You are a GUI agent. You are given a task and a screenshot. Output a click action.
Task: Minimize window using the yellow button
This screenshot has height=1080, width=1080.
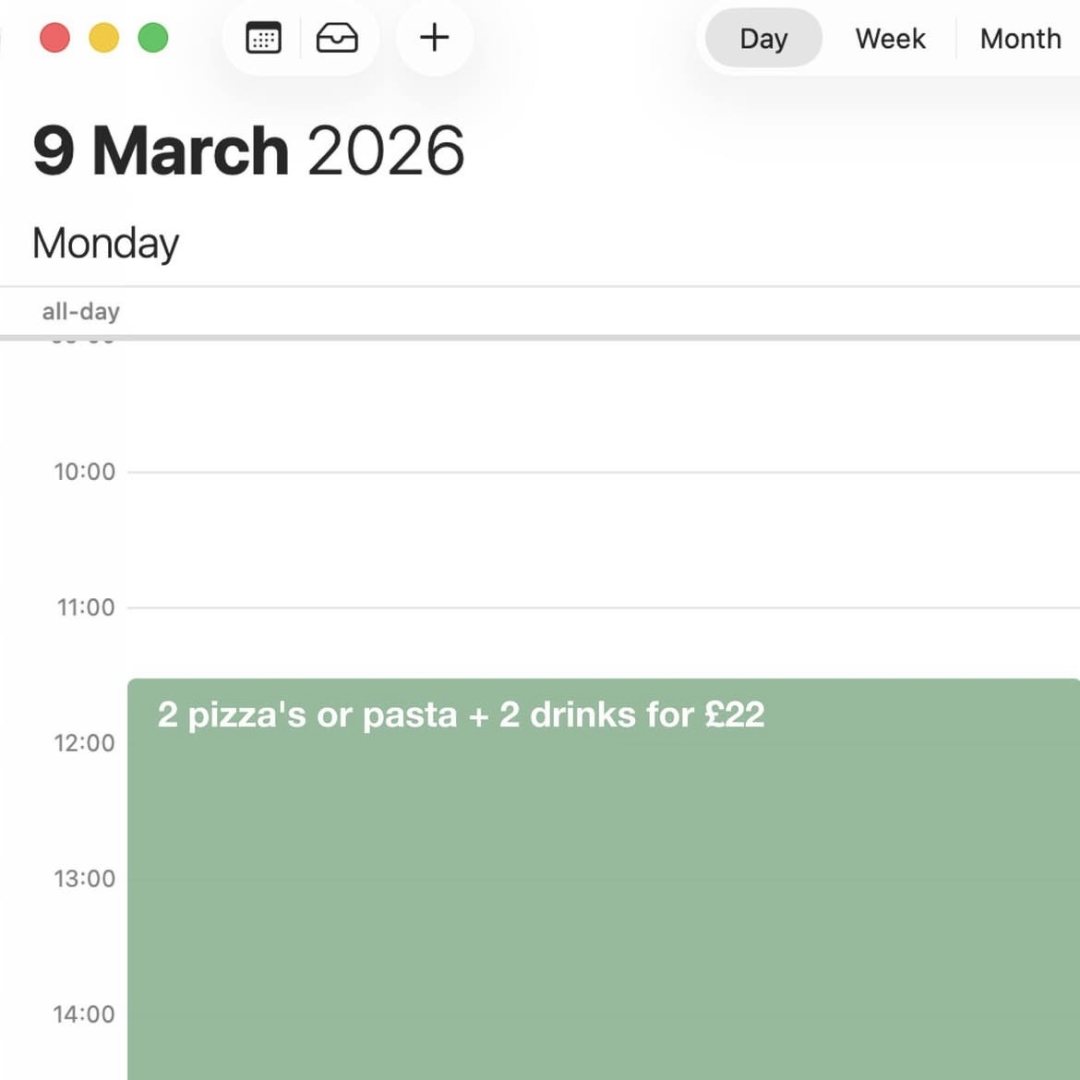click(104, 38)
